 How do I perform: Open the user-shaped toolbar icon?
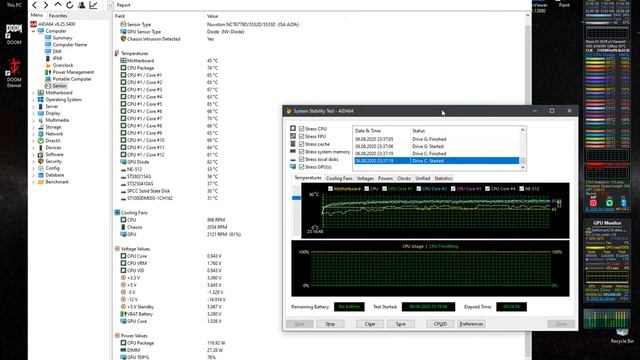[x=81, y=5]
